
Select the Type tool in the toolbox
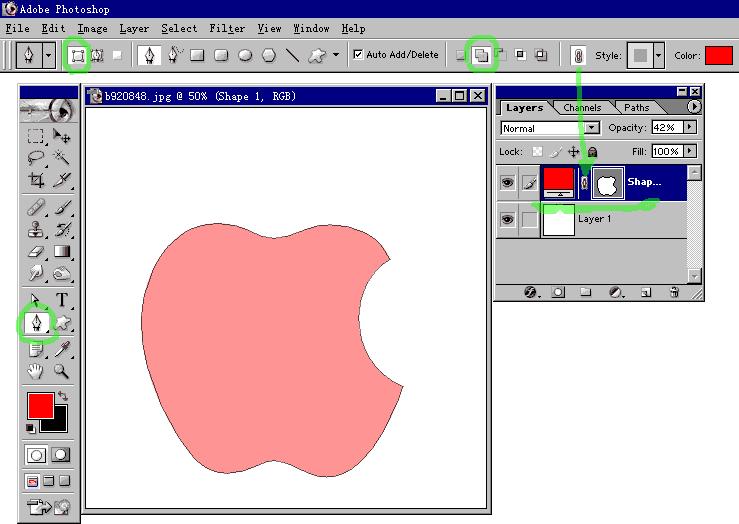[x=61, y=299]
